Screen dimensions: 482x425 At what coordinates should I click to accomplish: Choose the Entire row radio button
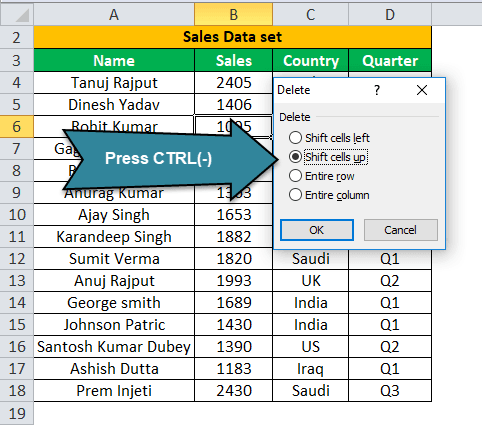tap(322, 176)
